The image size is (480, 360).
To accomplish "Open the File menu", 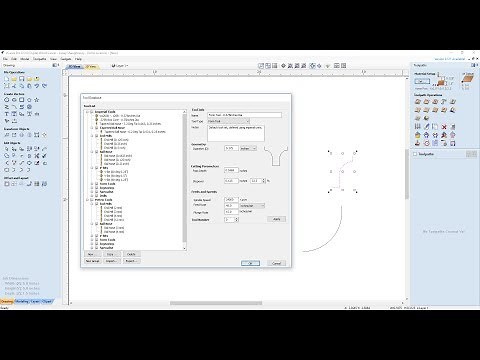I will pos(5,59).
